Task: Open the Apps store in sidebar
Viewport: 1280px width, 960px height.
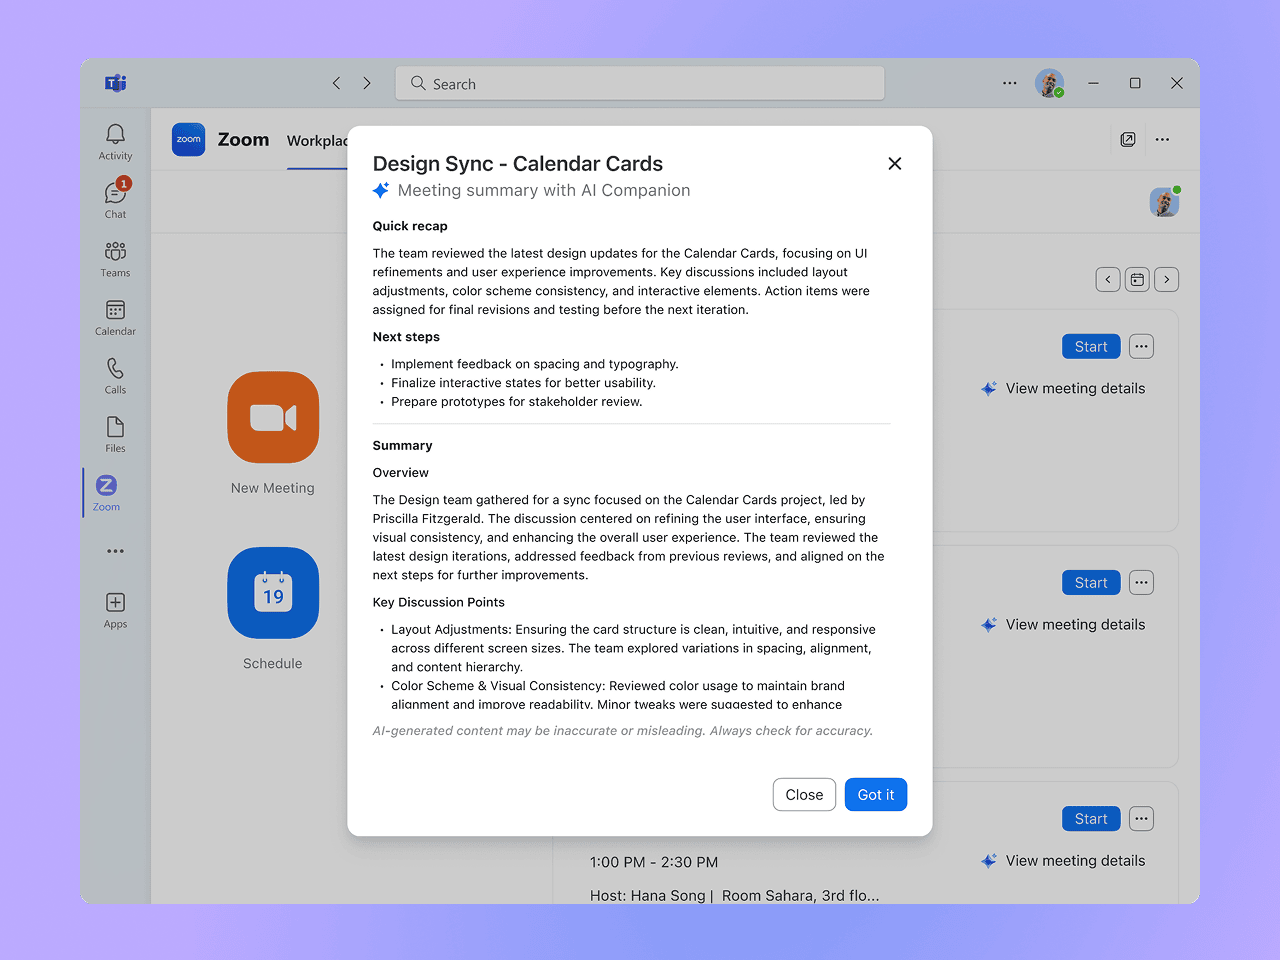Action: pos(115,609)
